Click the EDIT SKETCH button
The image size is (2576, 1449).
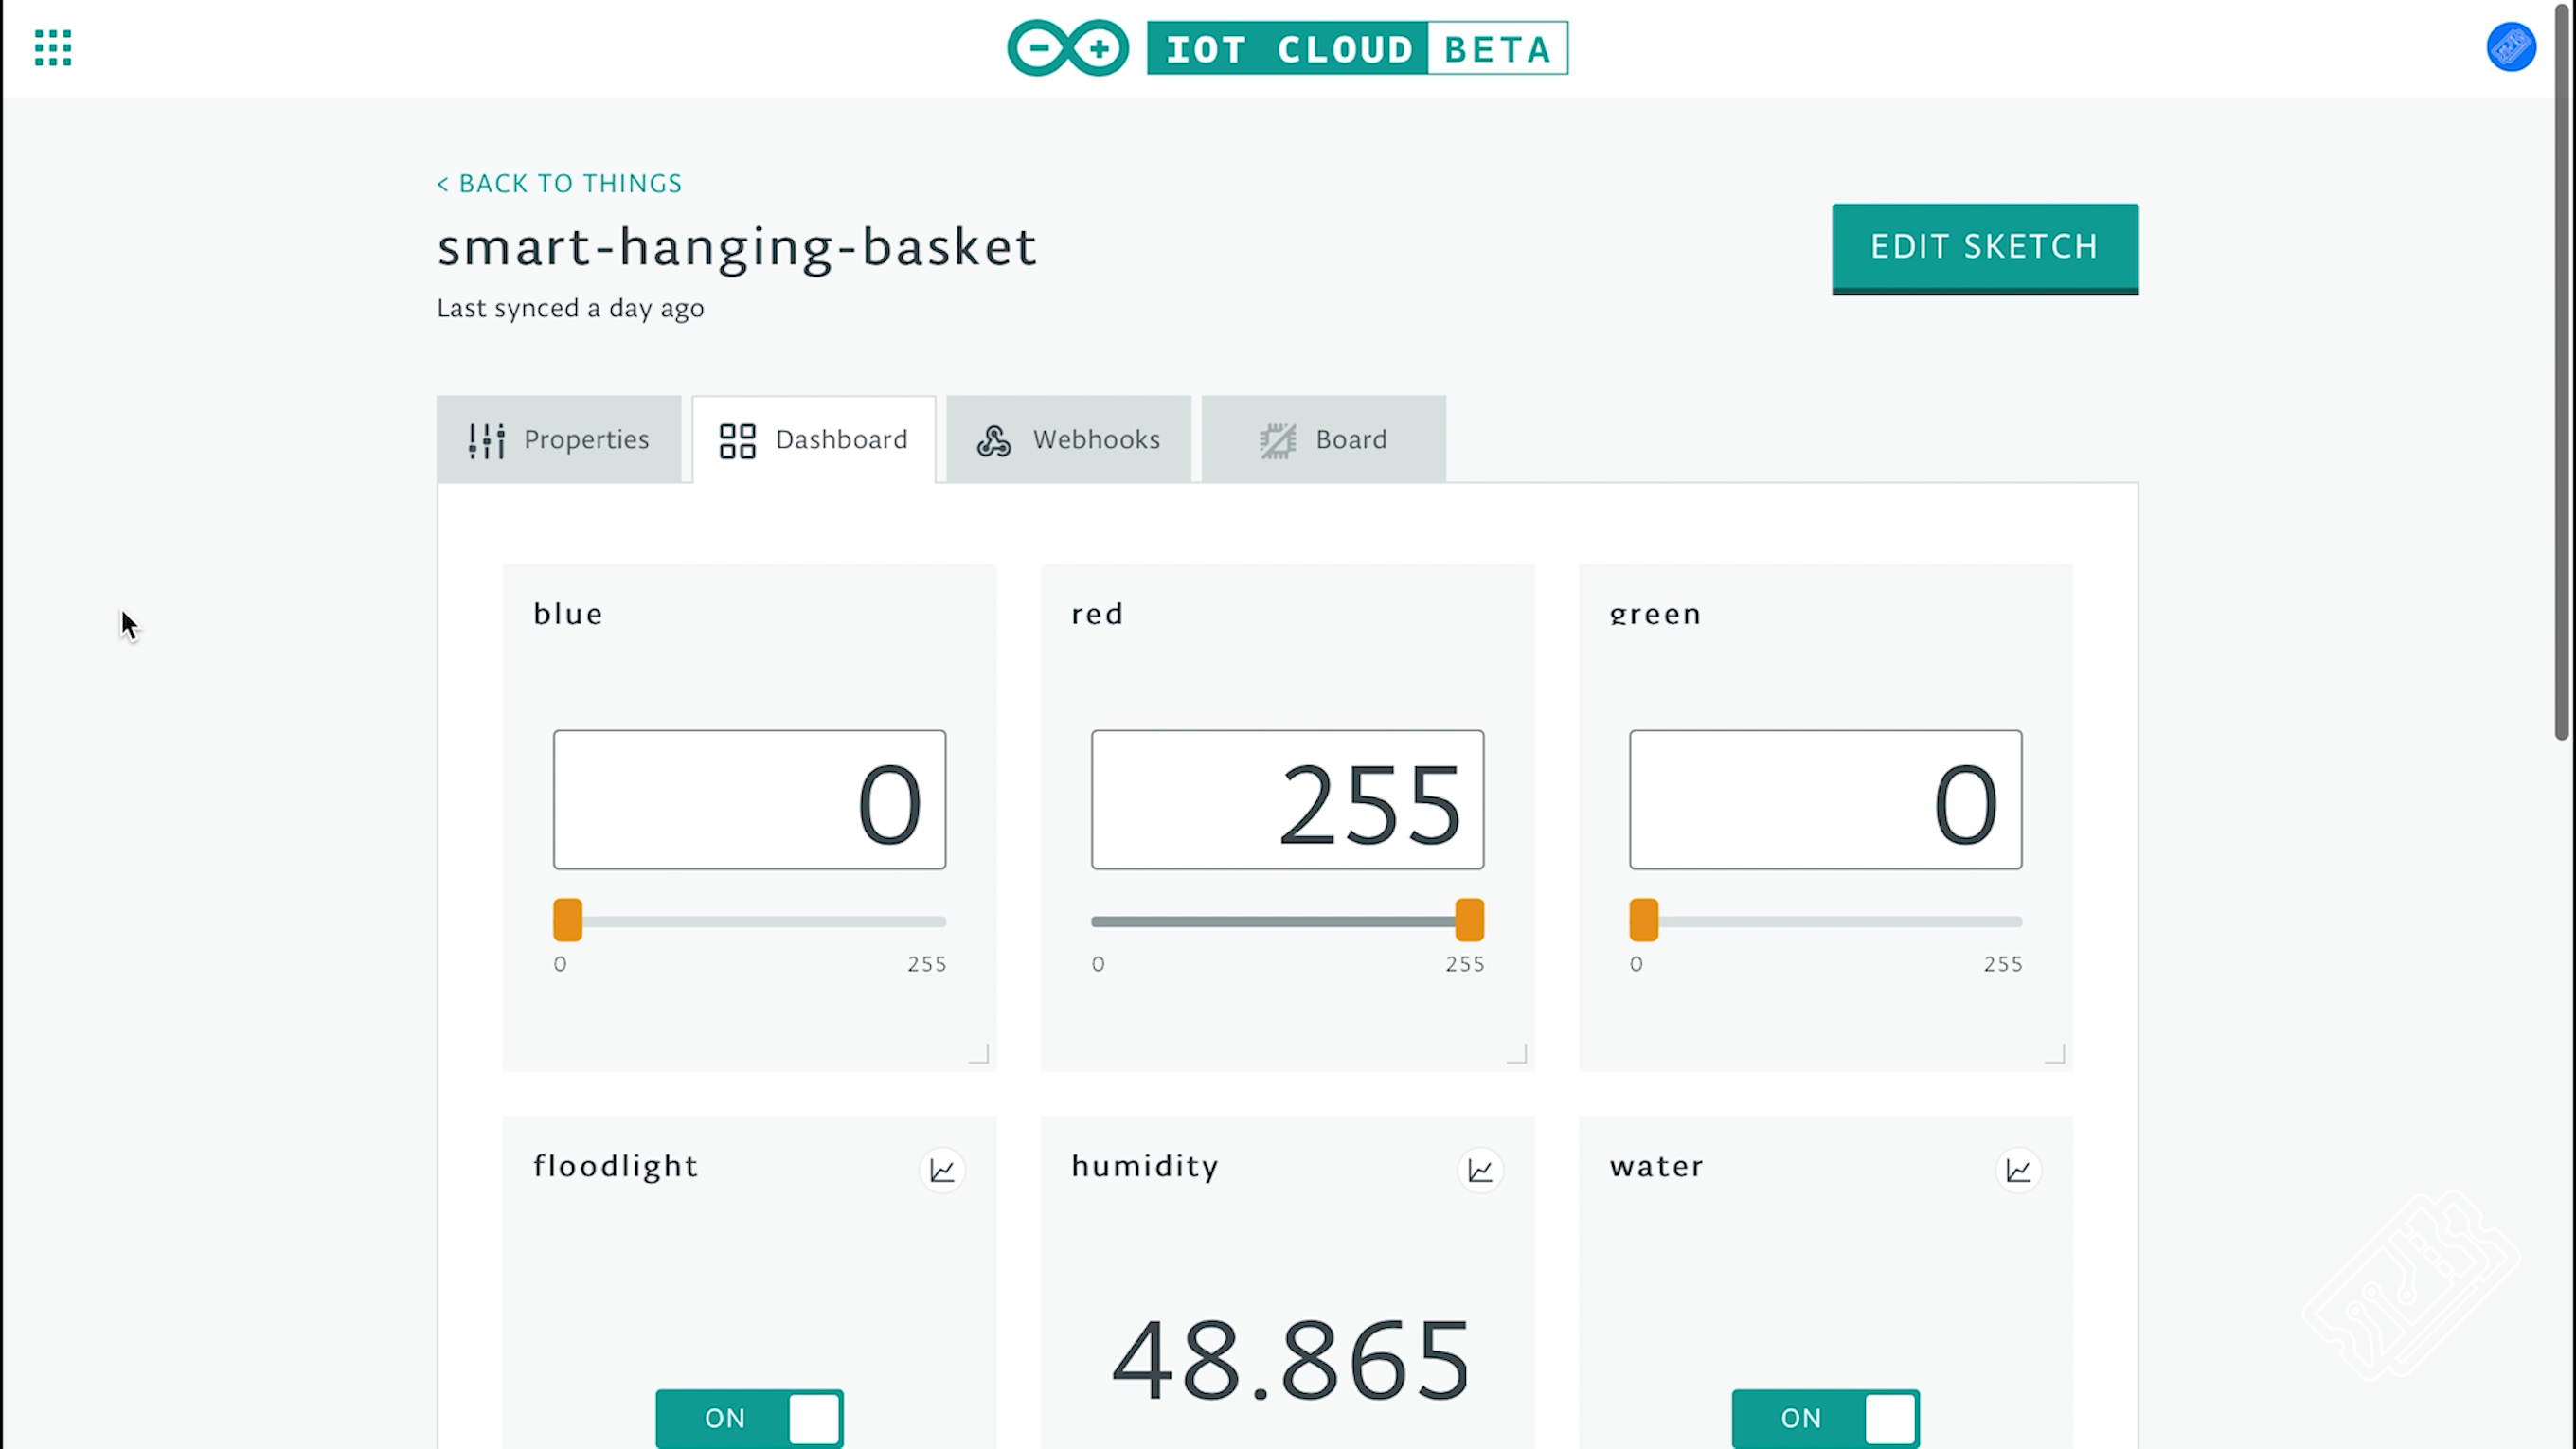pos(1984,247)
